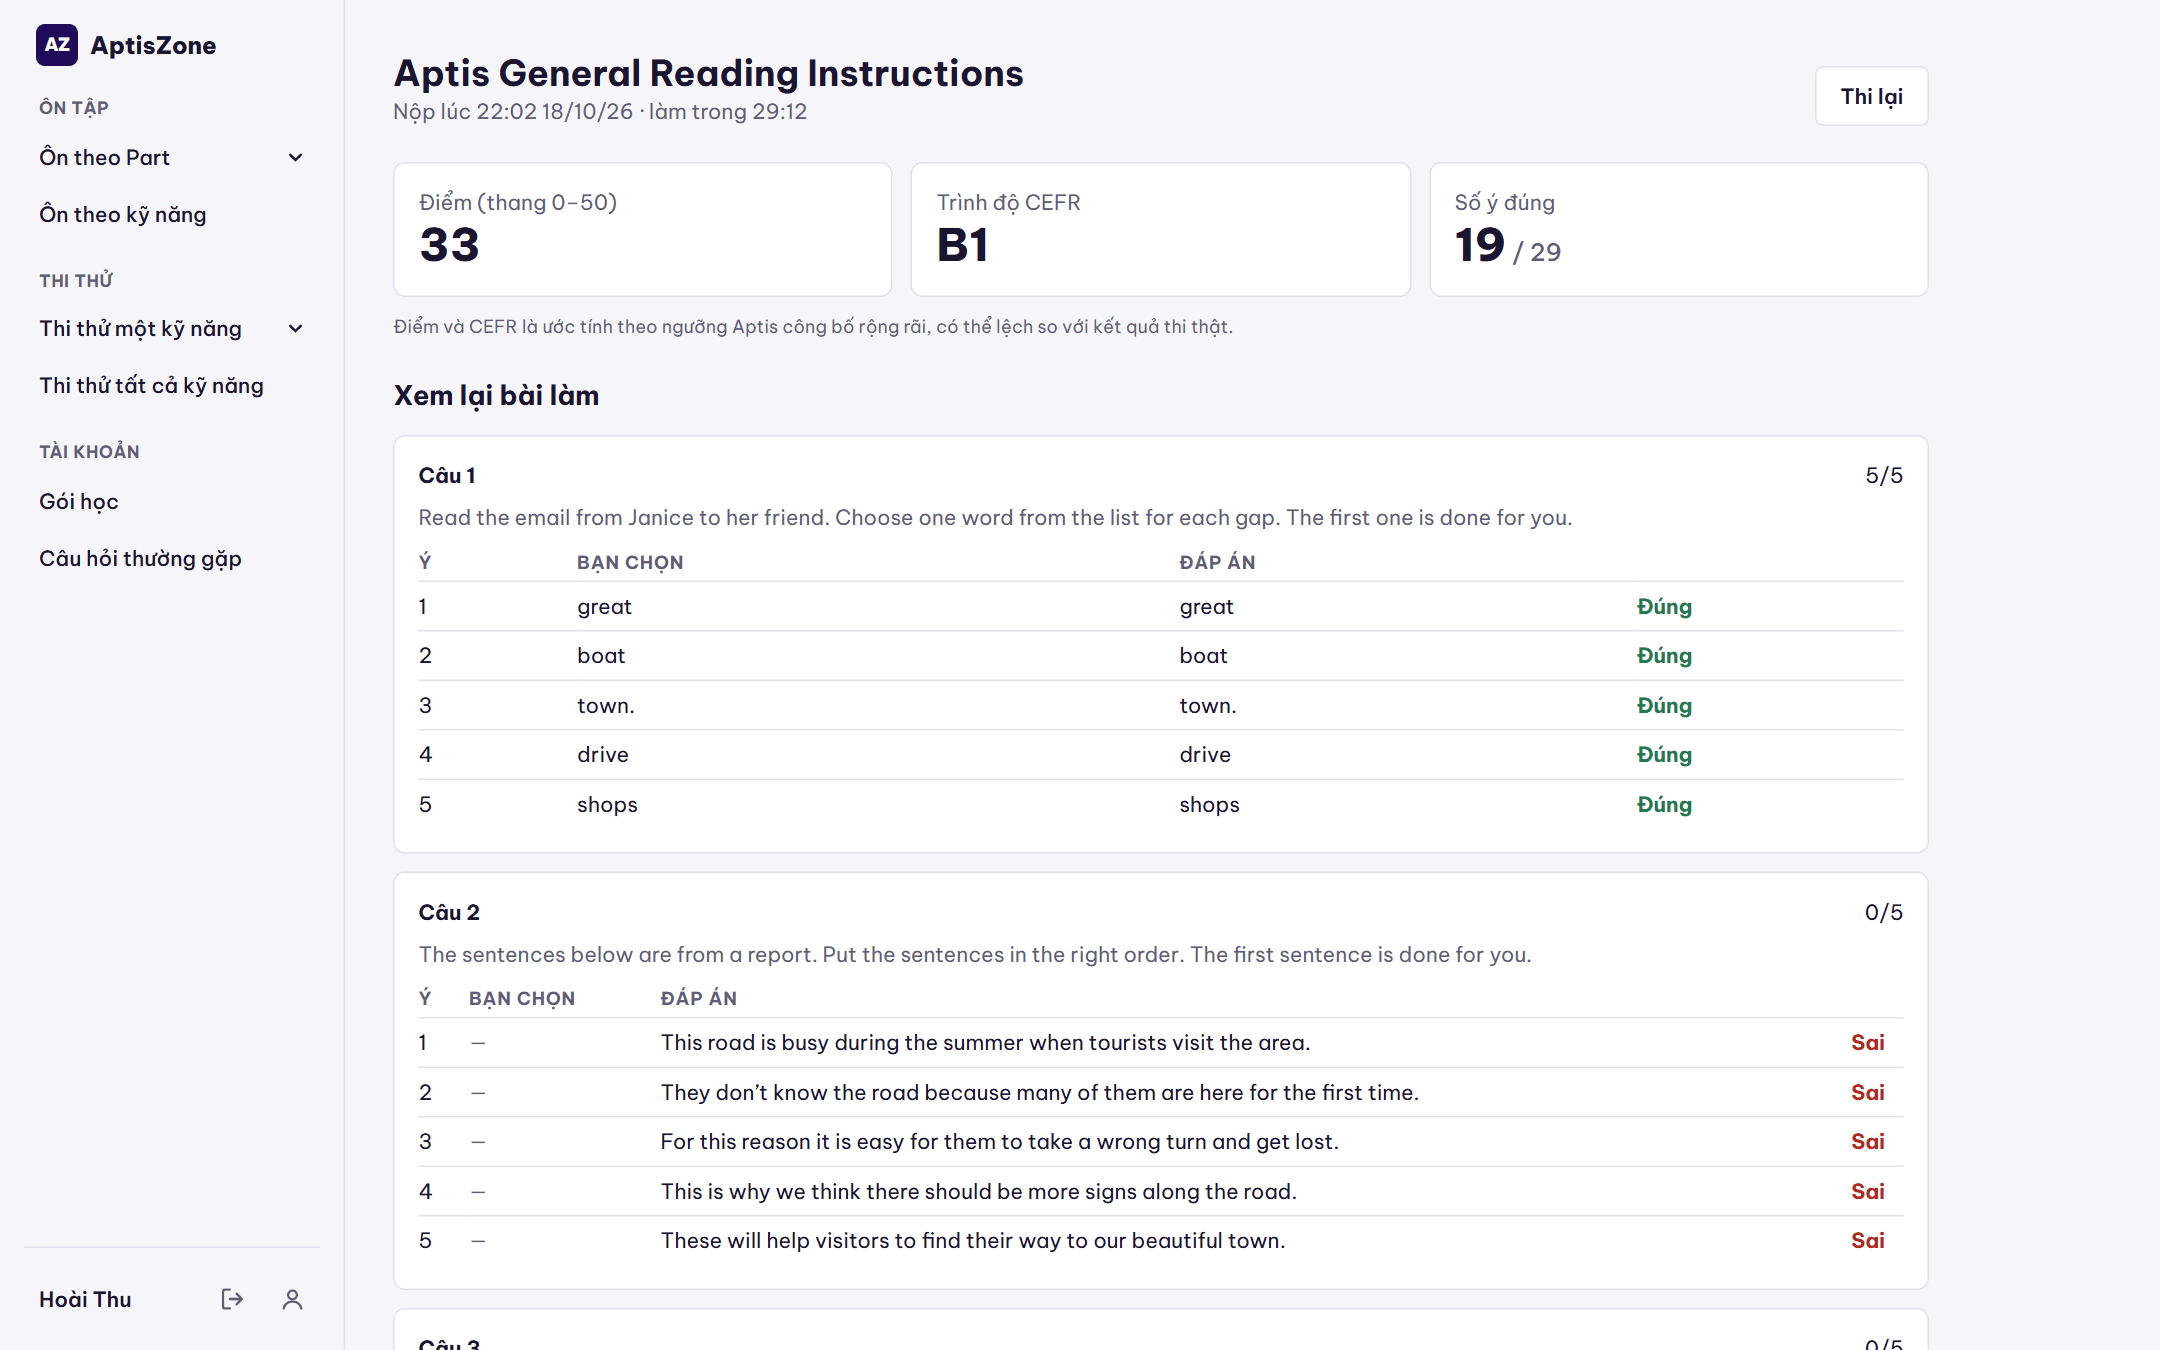Open Câu hỏi thường gặp page
The height and width of the screenshot is (1350, 2160).
click(x=140, y=558)
